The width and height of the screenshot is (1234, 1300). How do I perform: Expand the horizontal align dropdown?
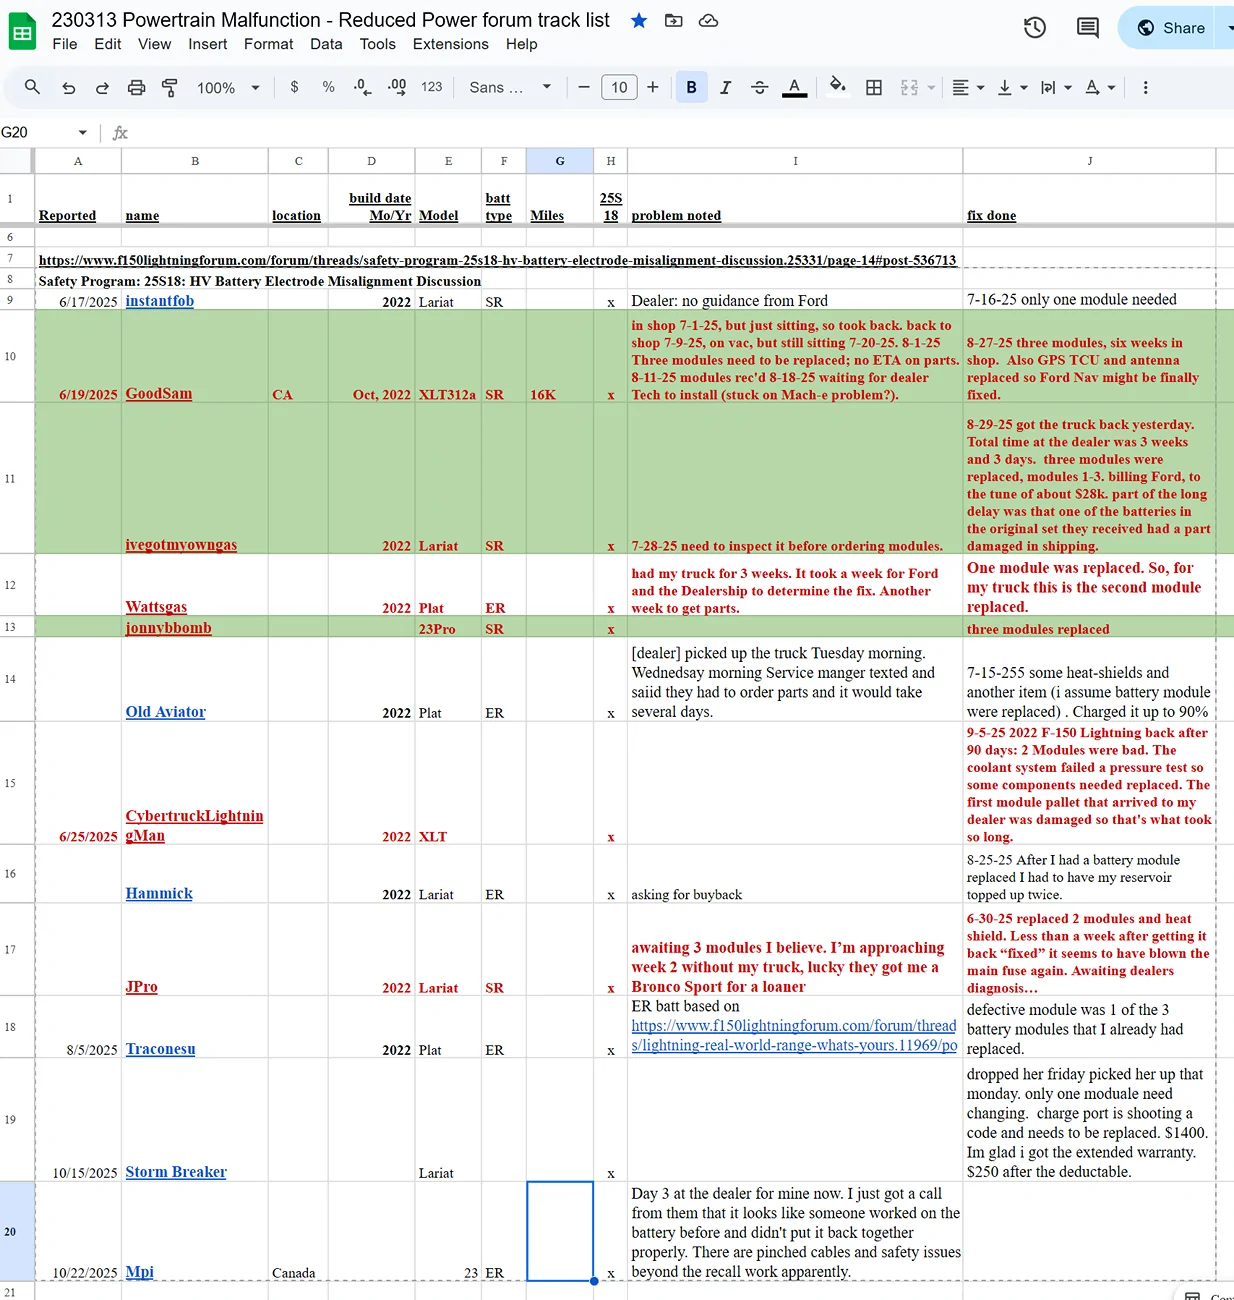(x=968, y=88)
